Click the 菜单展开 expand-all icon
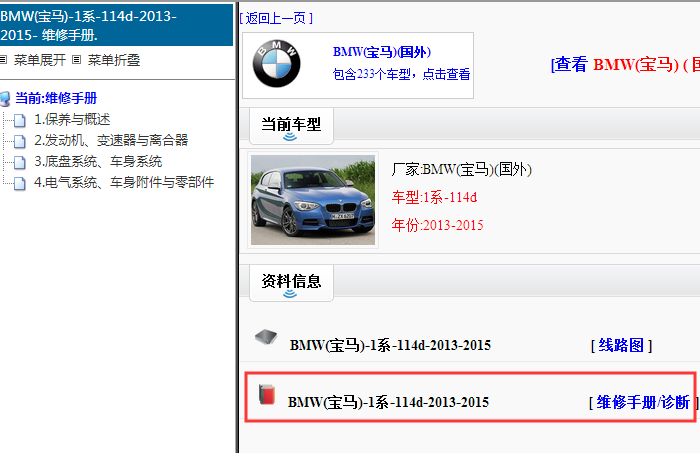The height and width of the screenshot is (453, 700). [x=4, y=59]
